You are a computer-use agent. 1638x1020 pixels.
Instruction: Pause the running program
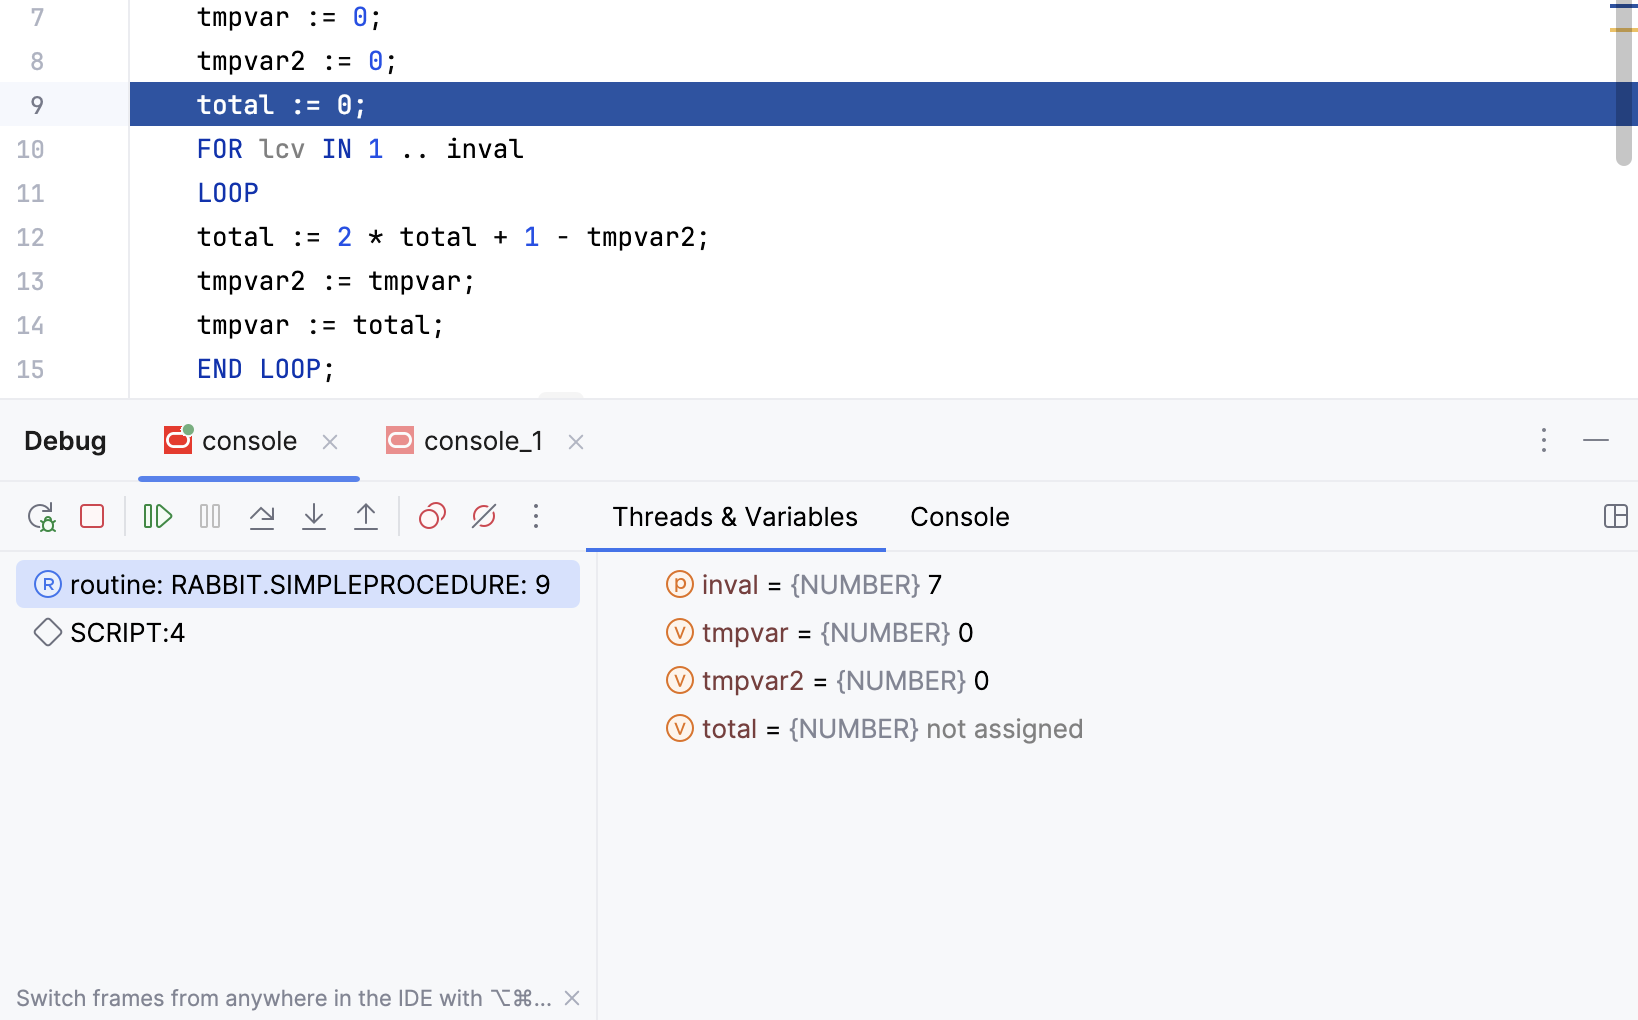[210, 517]
